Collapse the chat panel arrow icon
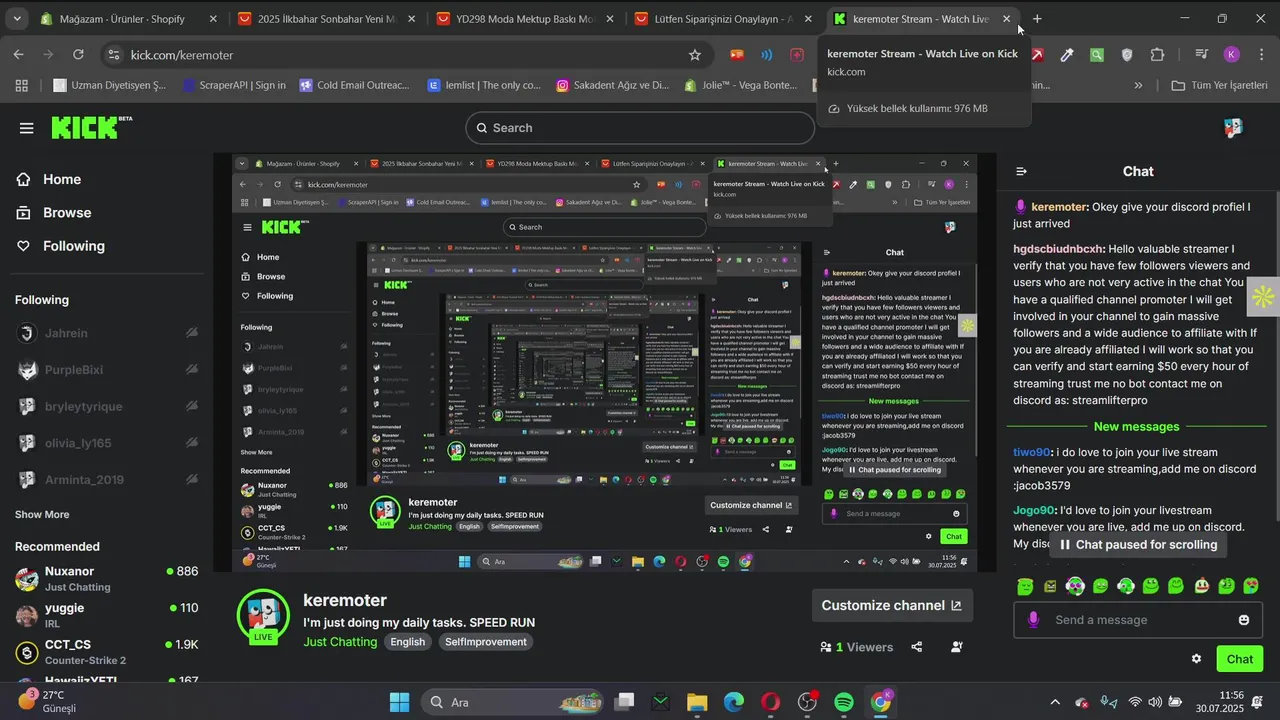 pyautogui.click(x=1021, y=171)
